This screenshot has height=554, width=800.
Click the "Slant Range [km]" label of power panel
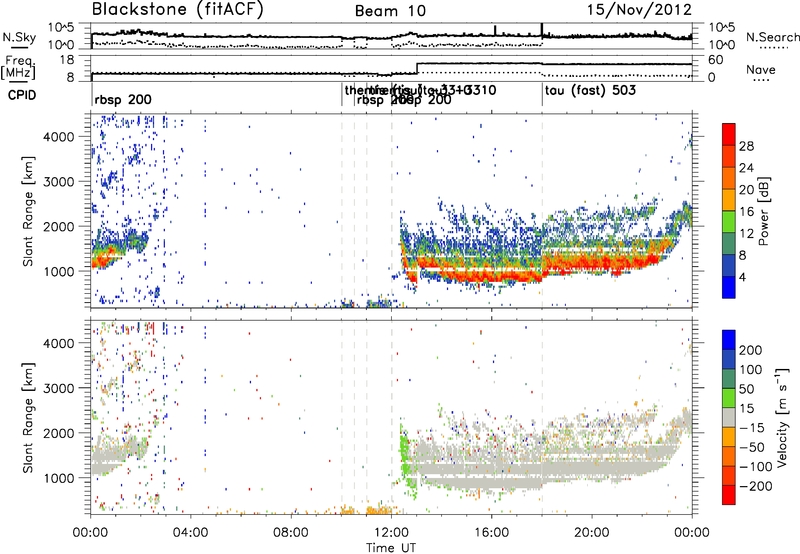28,211
